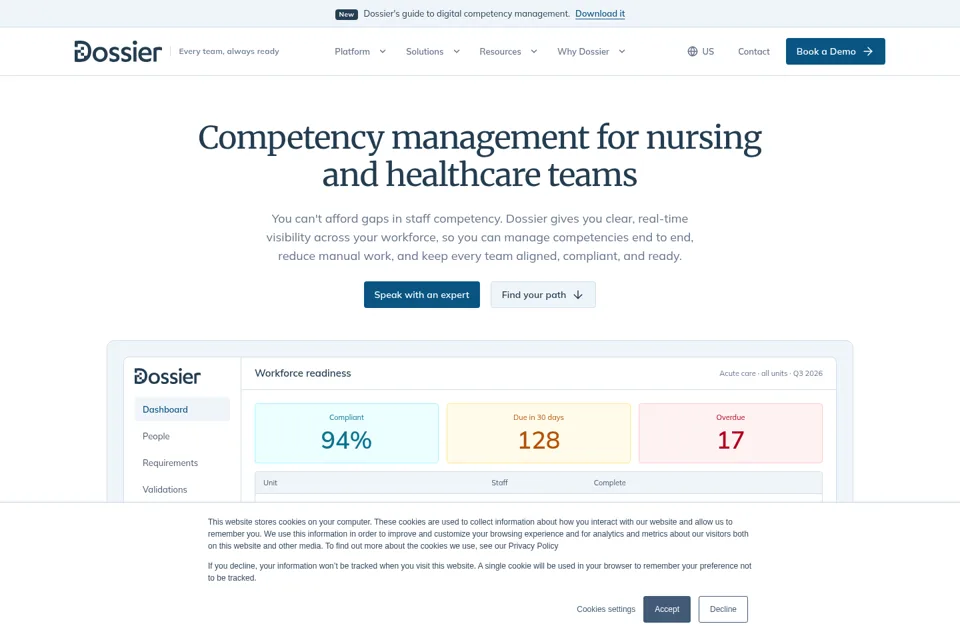Expand the Why Dossier menu chevron

[622, 51]
